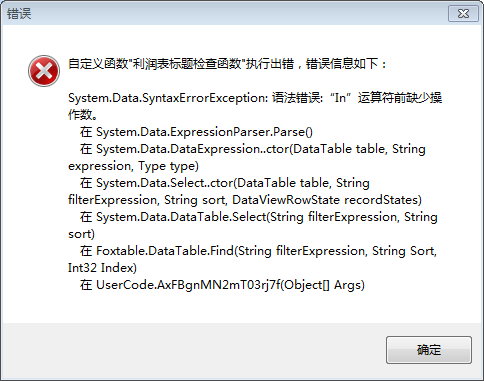Click the 错误 title bar text
This screenshot has width=484, height=381.
tap(19, 14)
